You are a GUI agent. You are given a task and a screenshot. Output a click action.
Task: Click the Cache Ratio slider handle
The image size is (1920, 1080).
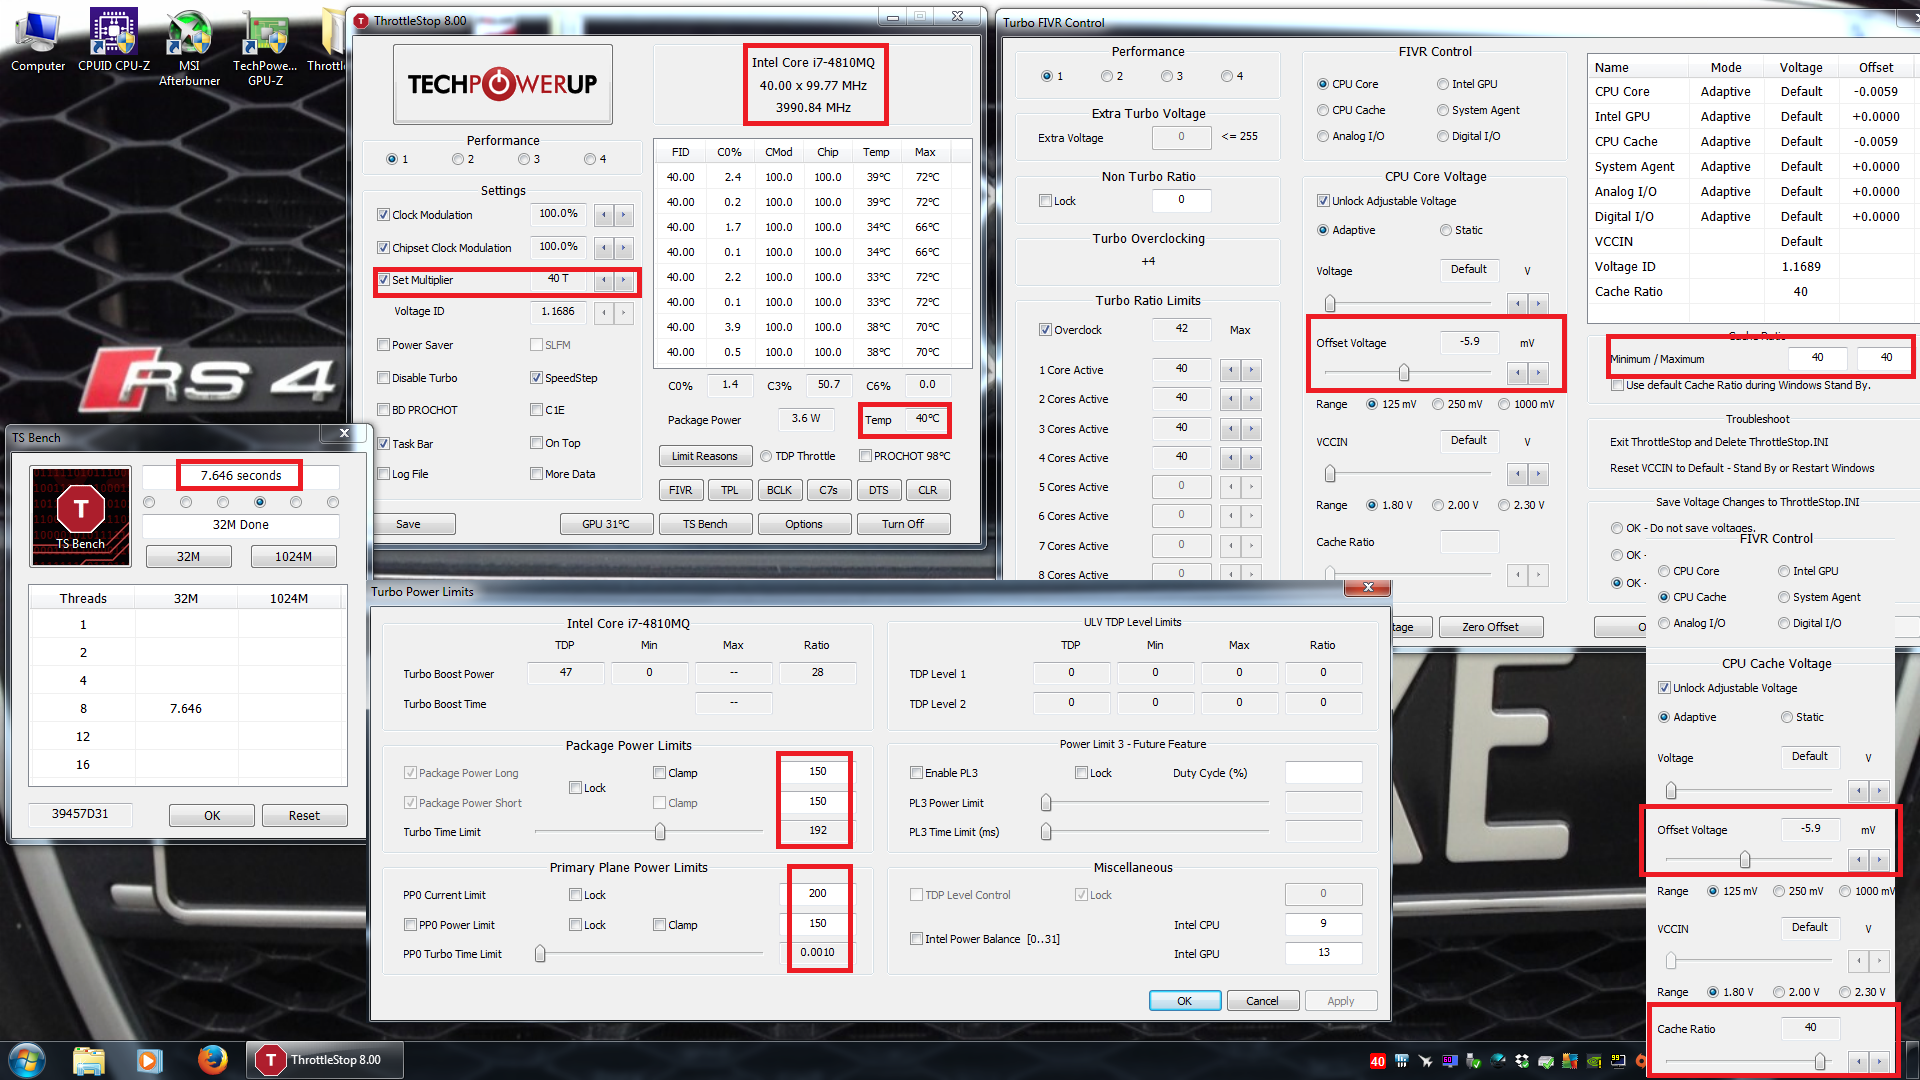click(1820, 1061)
